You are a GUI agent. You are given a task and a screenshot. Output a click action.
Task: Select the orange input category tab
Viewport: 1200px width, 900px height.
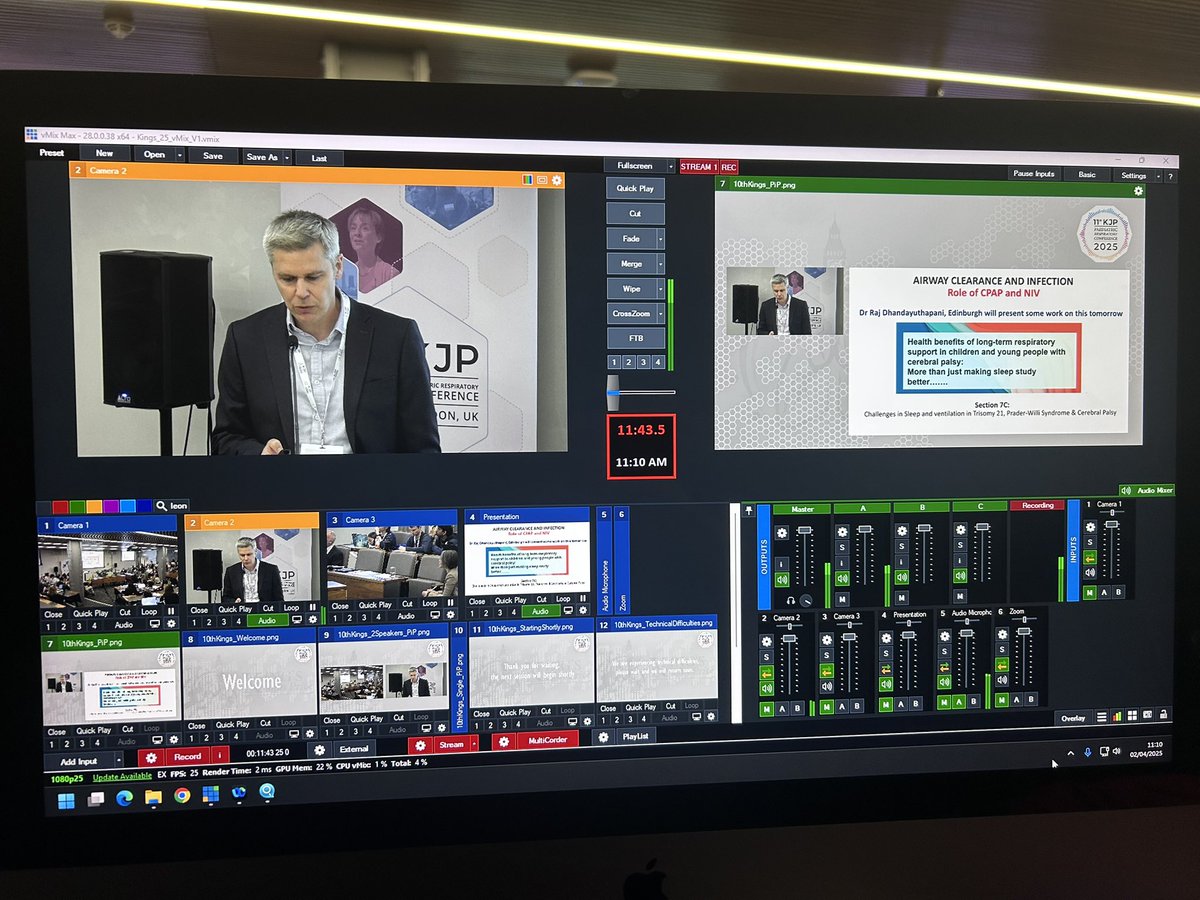pyautogui.click(x=94, y=507)
